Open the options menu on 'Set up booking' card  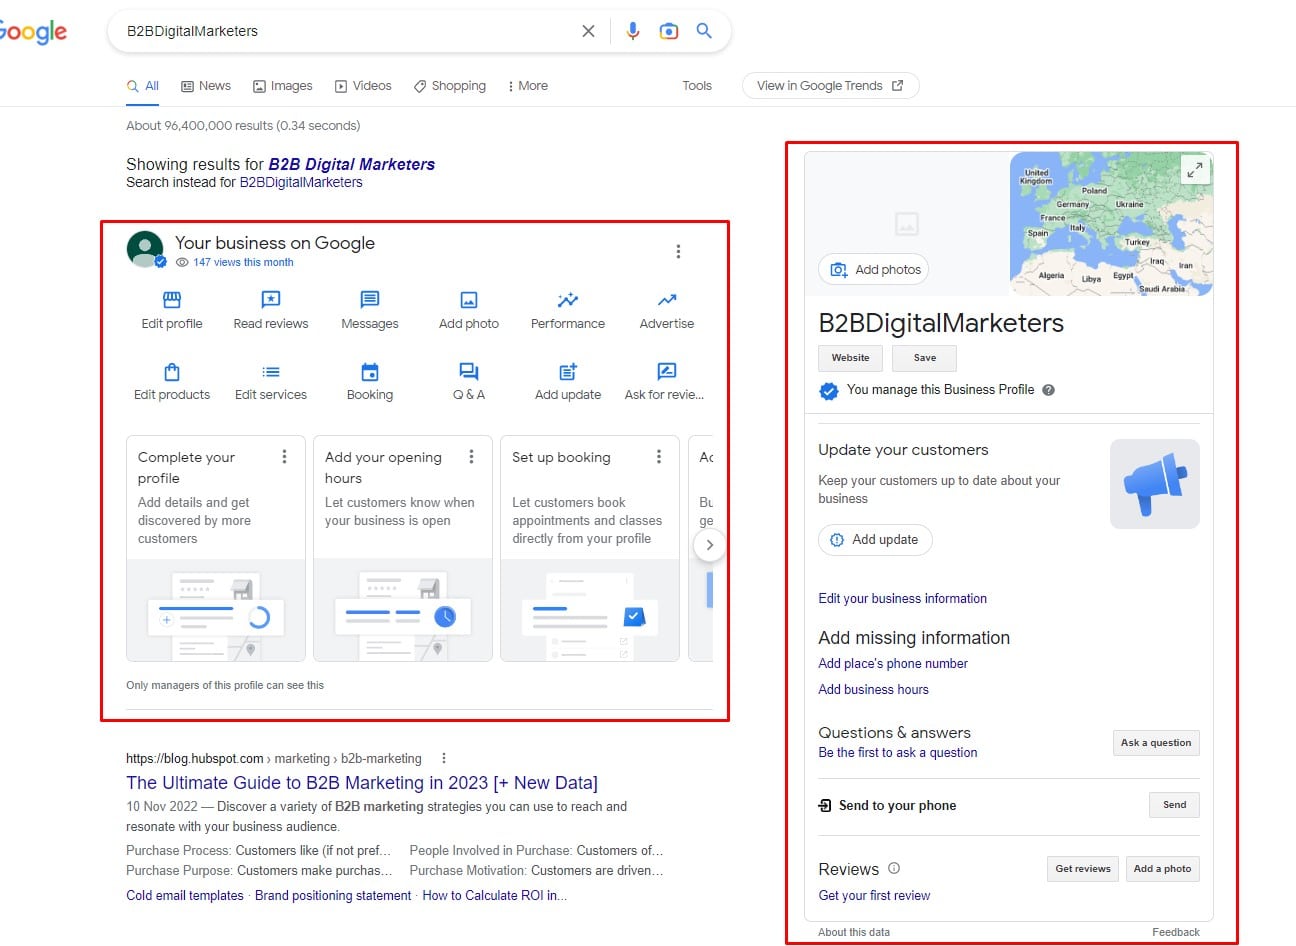tap(658, 456)
